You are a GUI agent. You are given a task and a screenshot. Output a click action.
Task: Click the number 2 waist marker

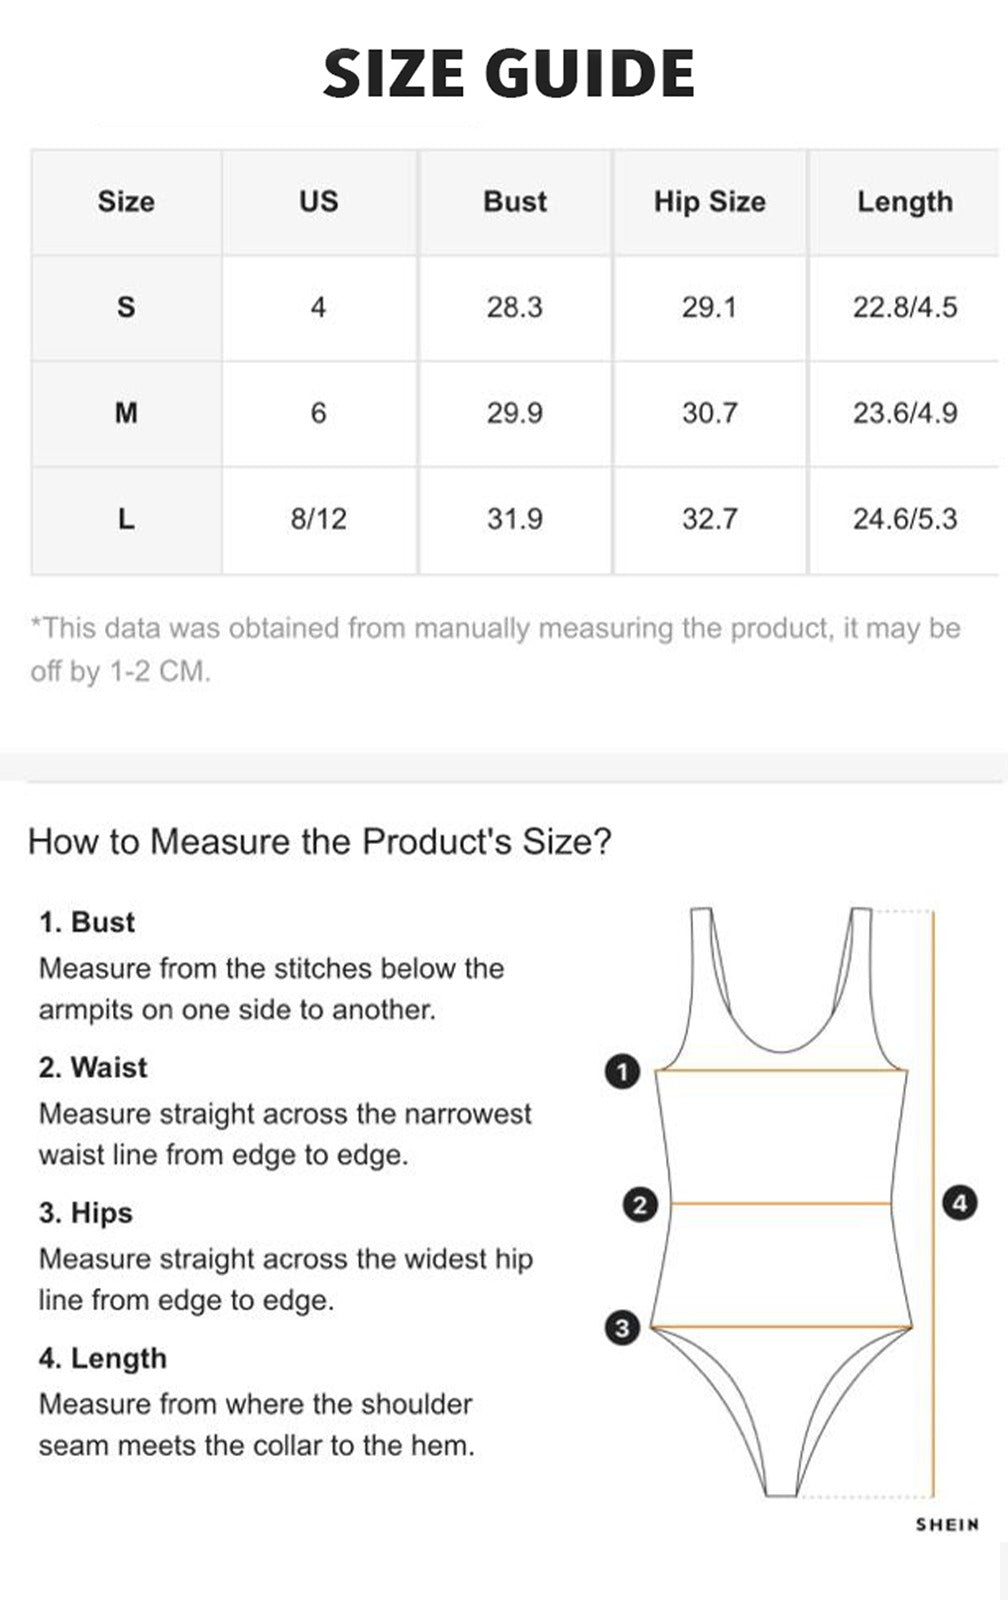coord(640,1204)
